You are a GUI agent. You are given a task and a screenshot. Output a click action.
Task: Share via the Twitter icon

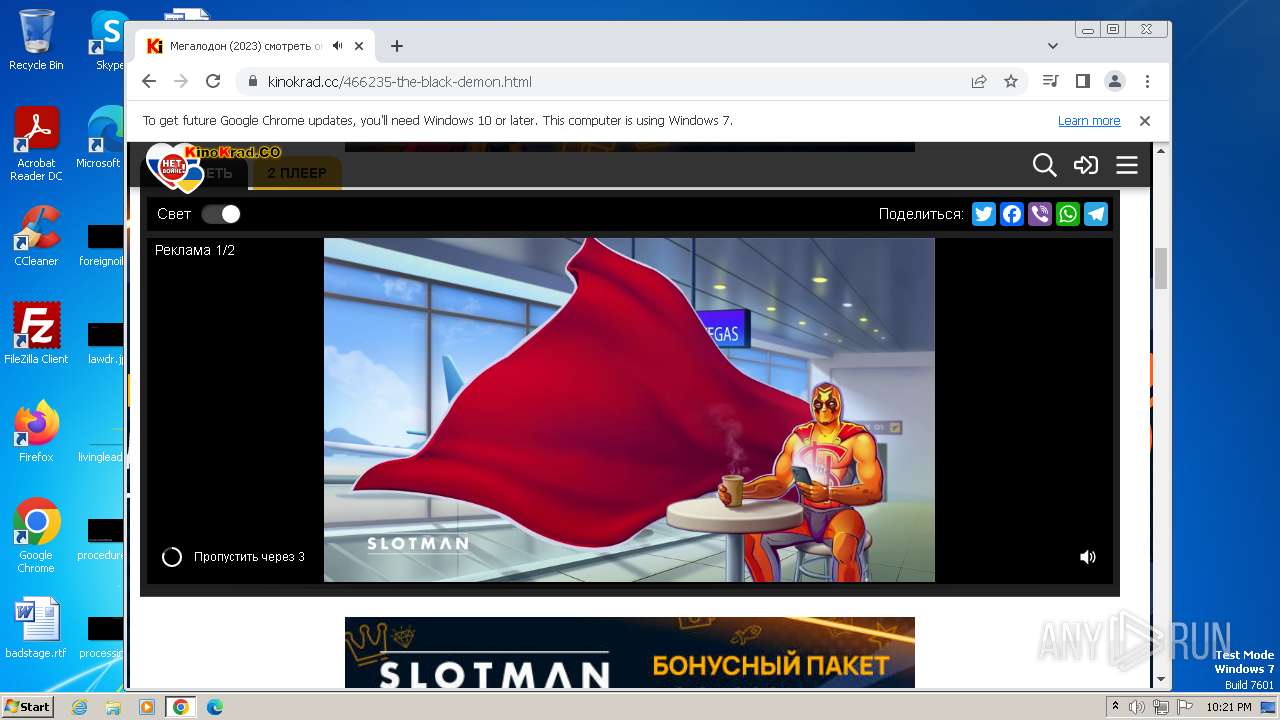pyautogui.click(x=984, y=214)
